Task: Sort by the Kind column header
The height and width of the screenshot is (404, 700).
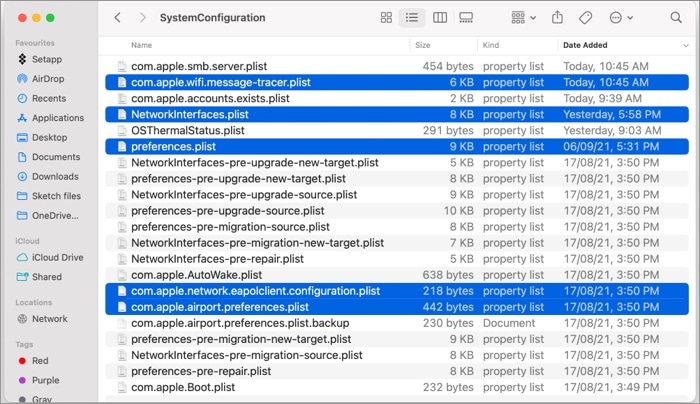Action: 491,45
